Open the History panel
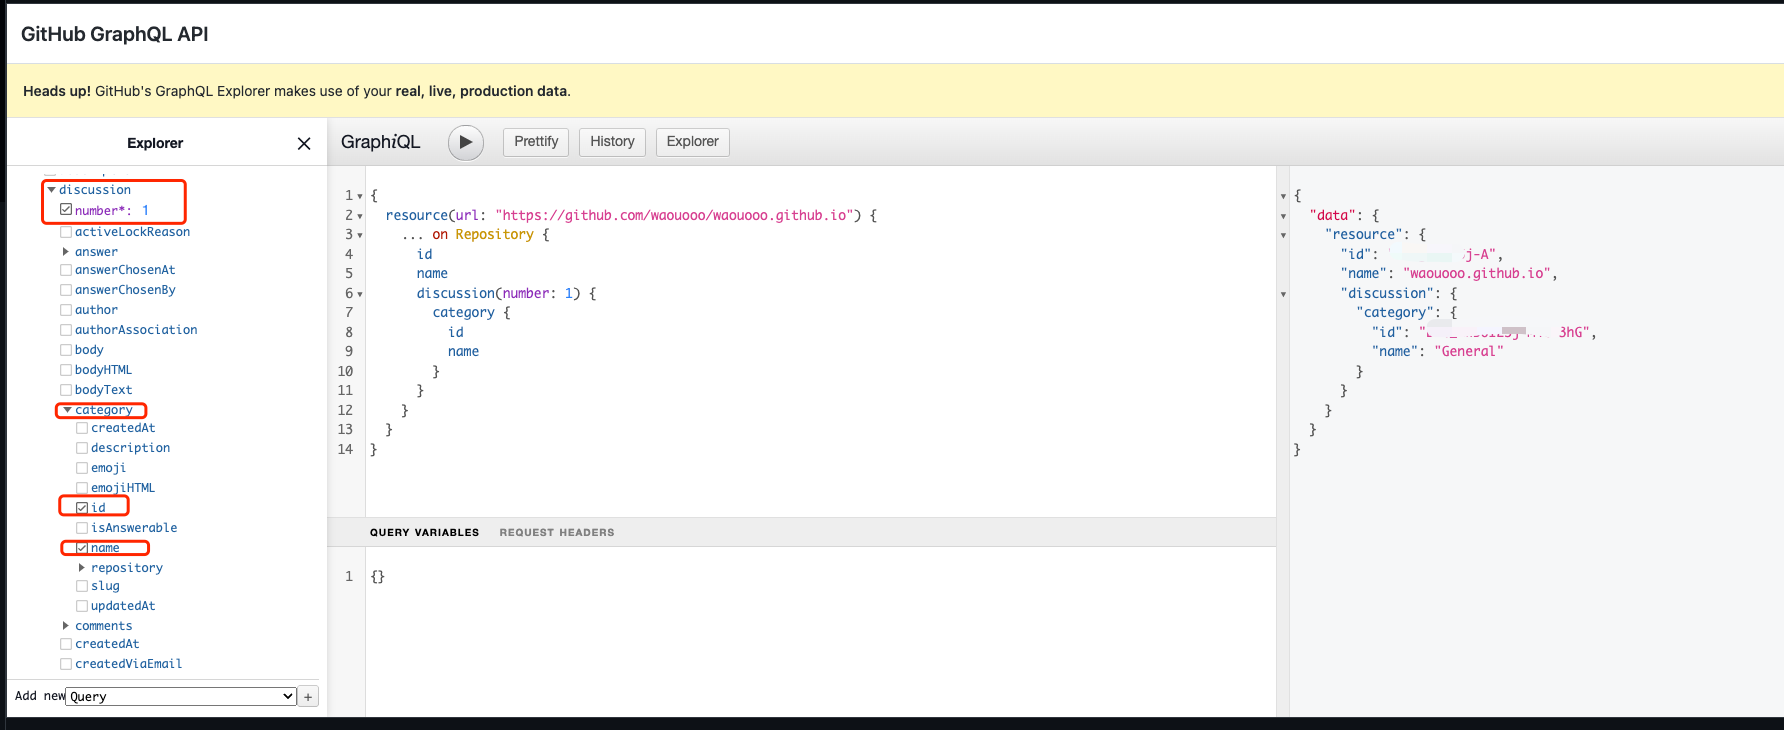This screenshot has width=1784, height=730. 612,142
